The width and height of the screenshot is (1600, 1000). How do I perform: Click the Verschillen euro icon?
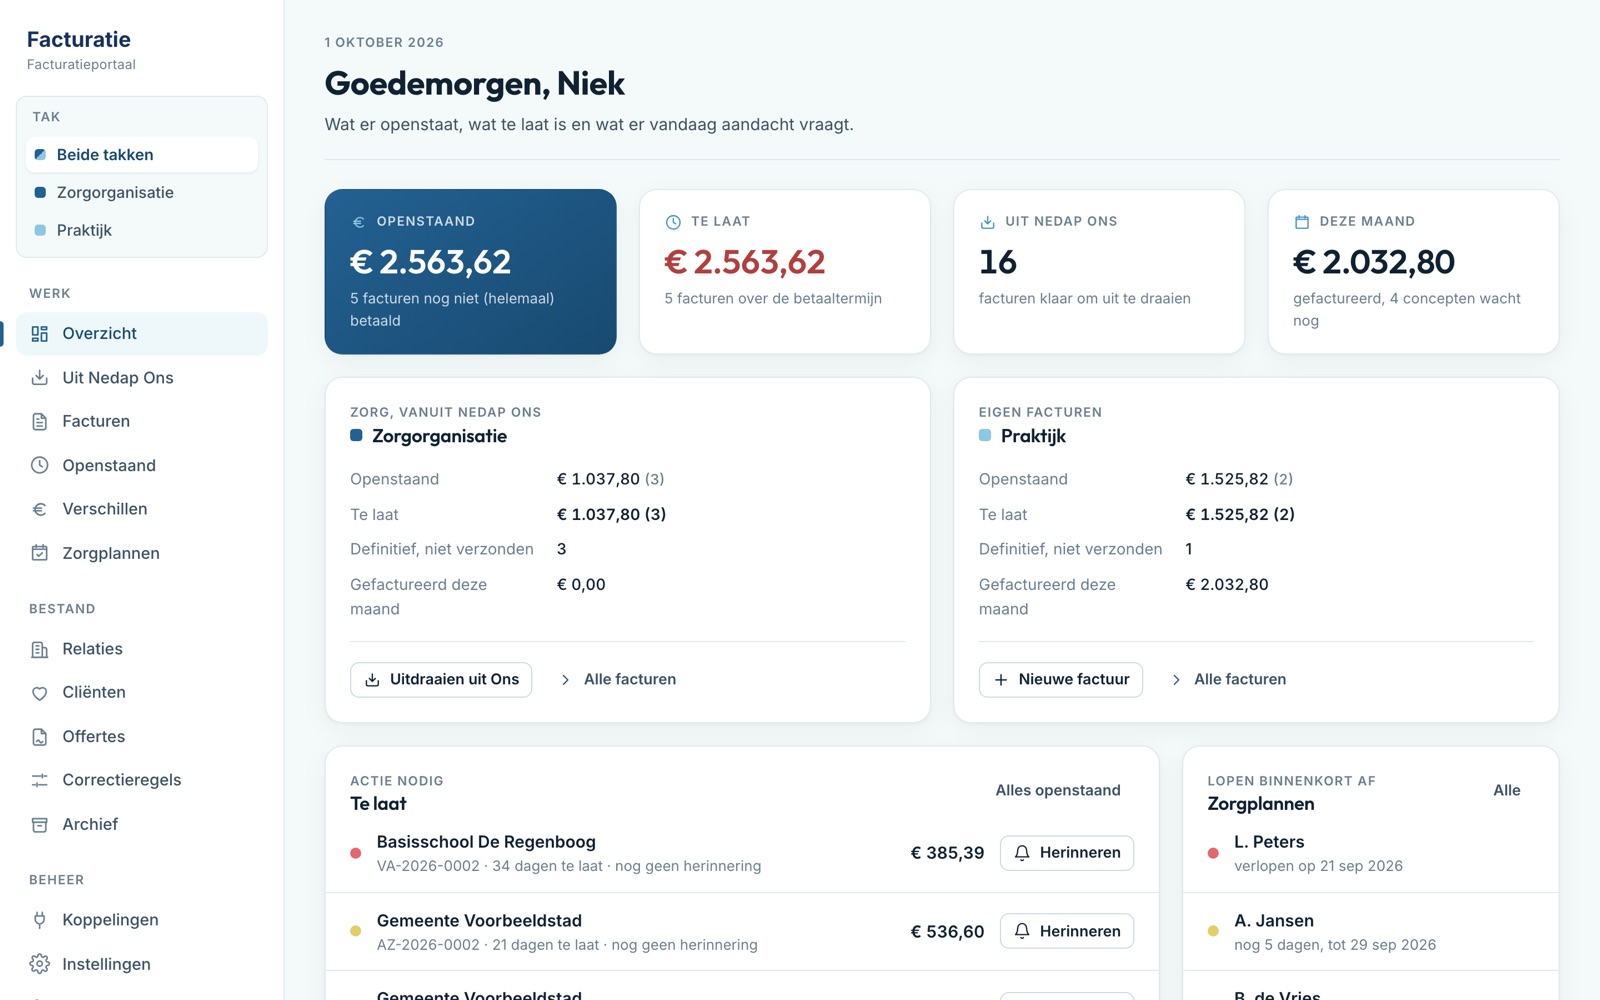click(40, 509)
